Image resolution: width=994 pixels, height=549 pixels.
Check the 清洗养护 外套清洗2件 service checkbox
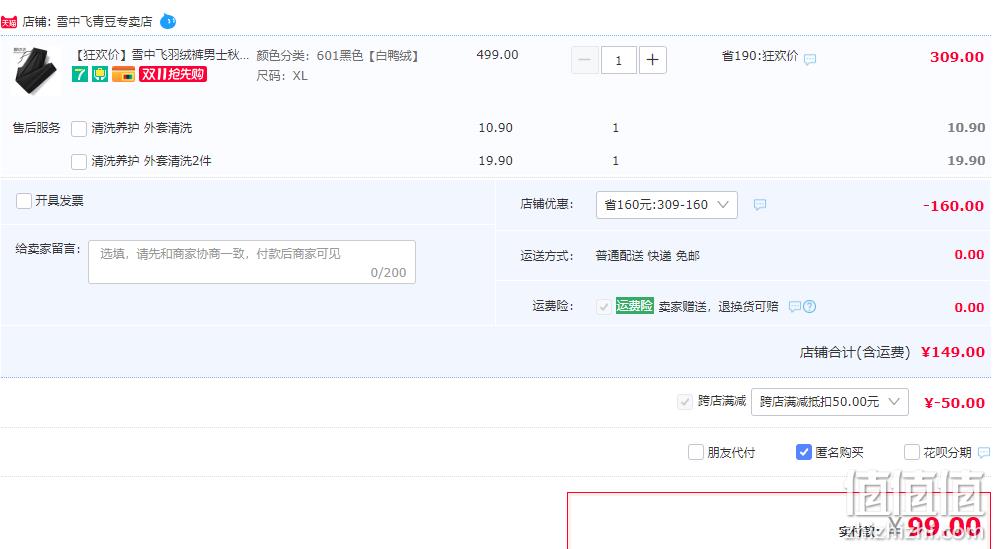click(x=79, y=162)
